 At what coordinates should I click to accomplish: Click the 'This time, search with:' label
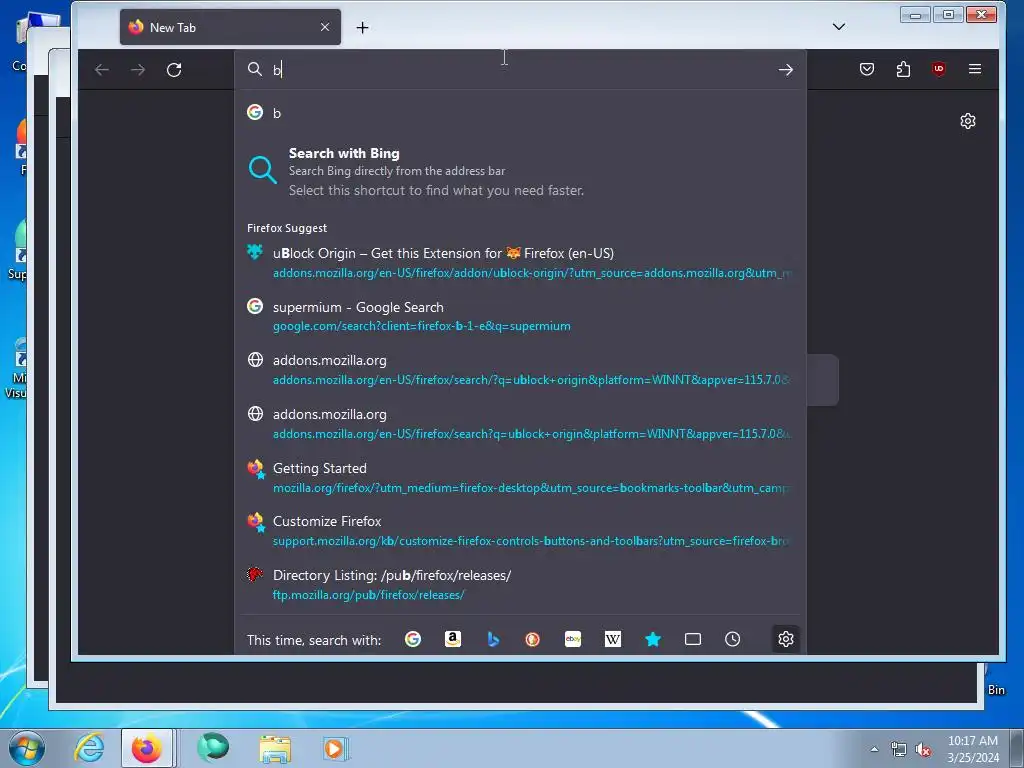tap(313, 640)
